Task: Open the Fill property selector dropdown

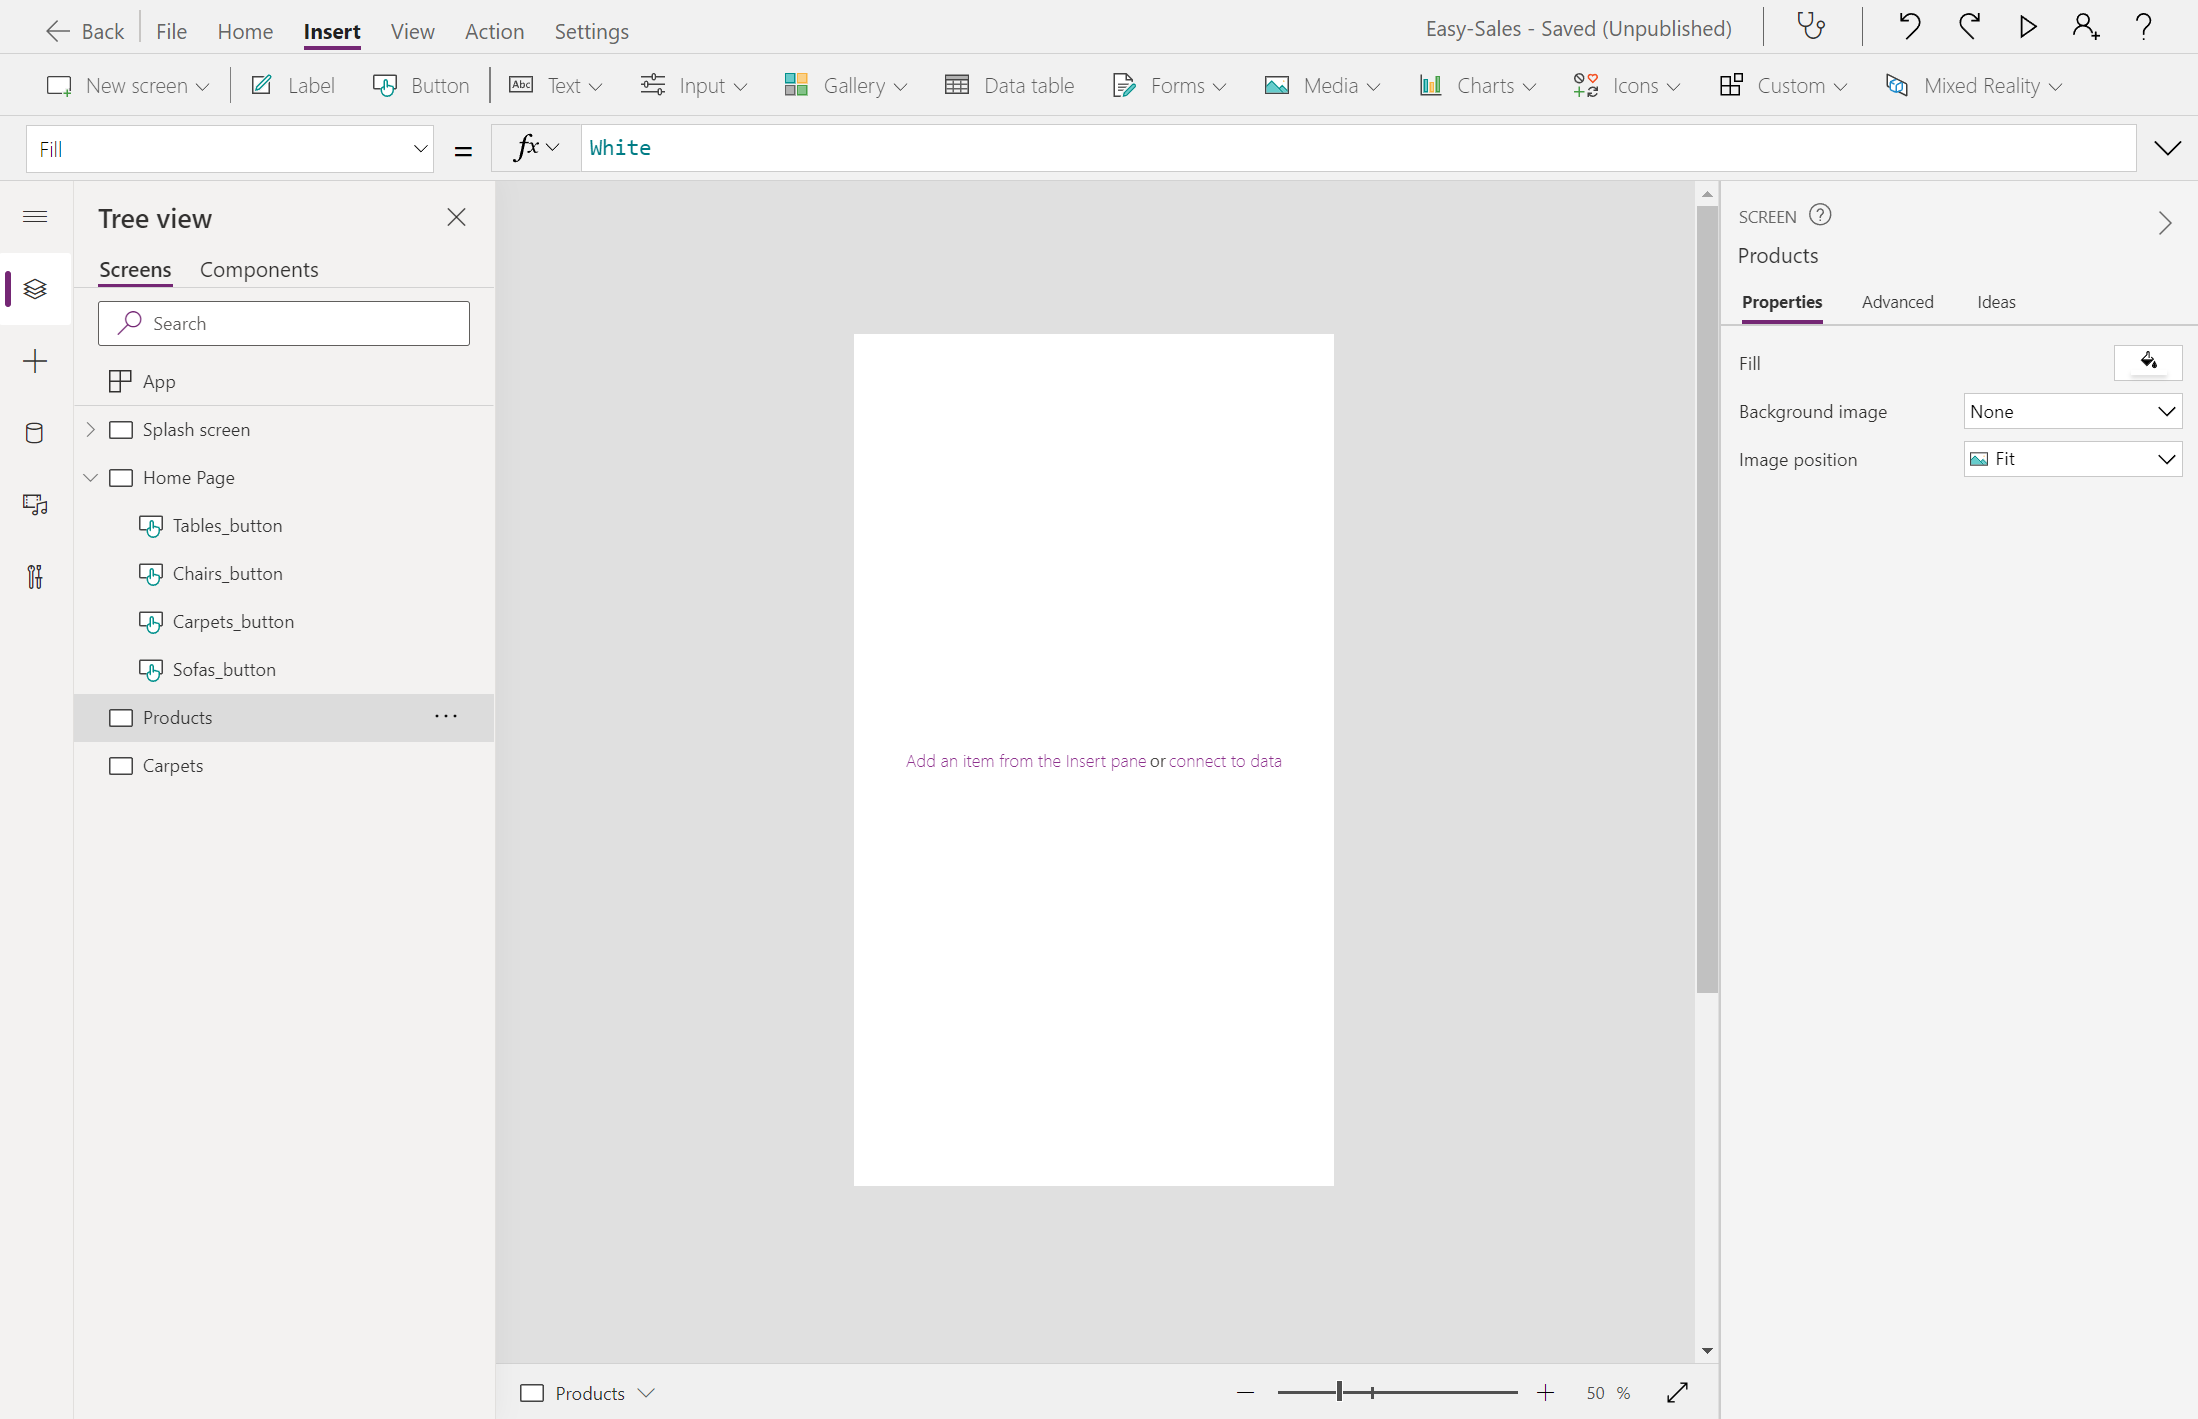Action: point(230,149)
